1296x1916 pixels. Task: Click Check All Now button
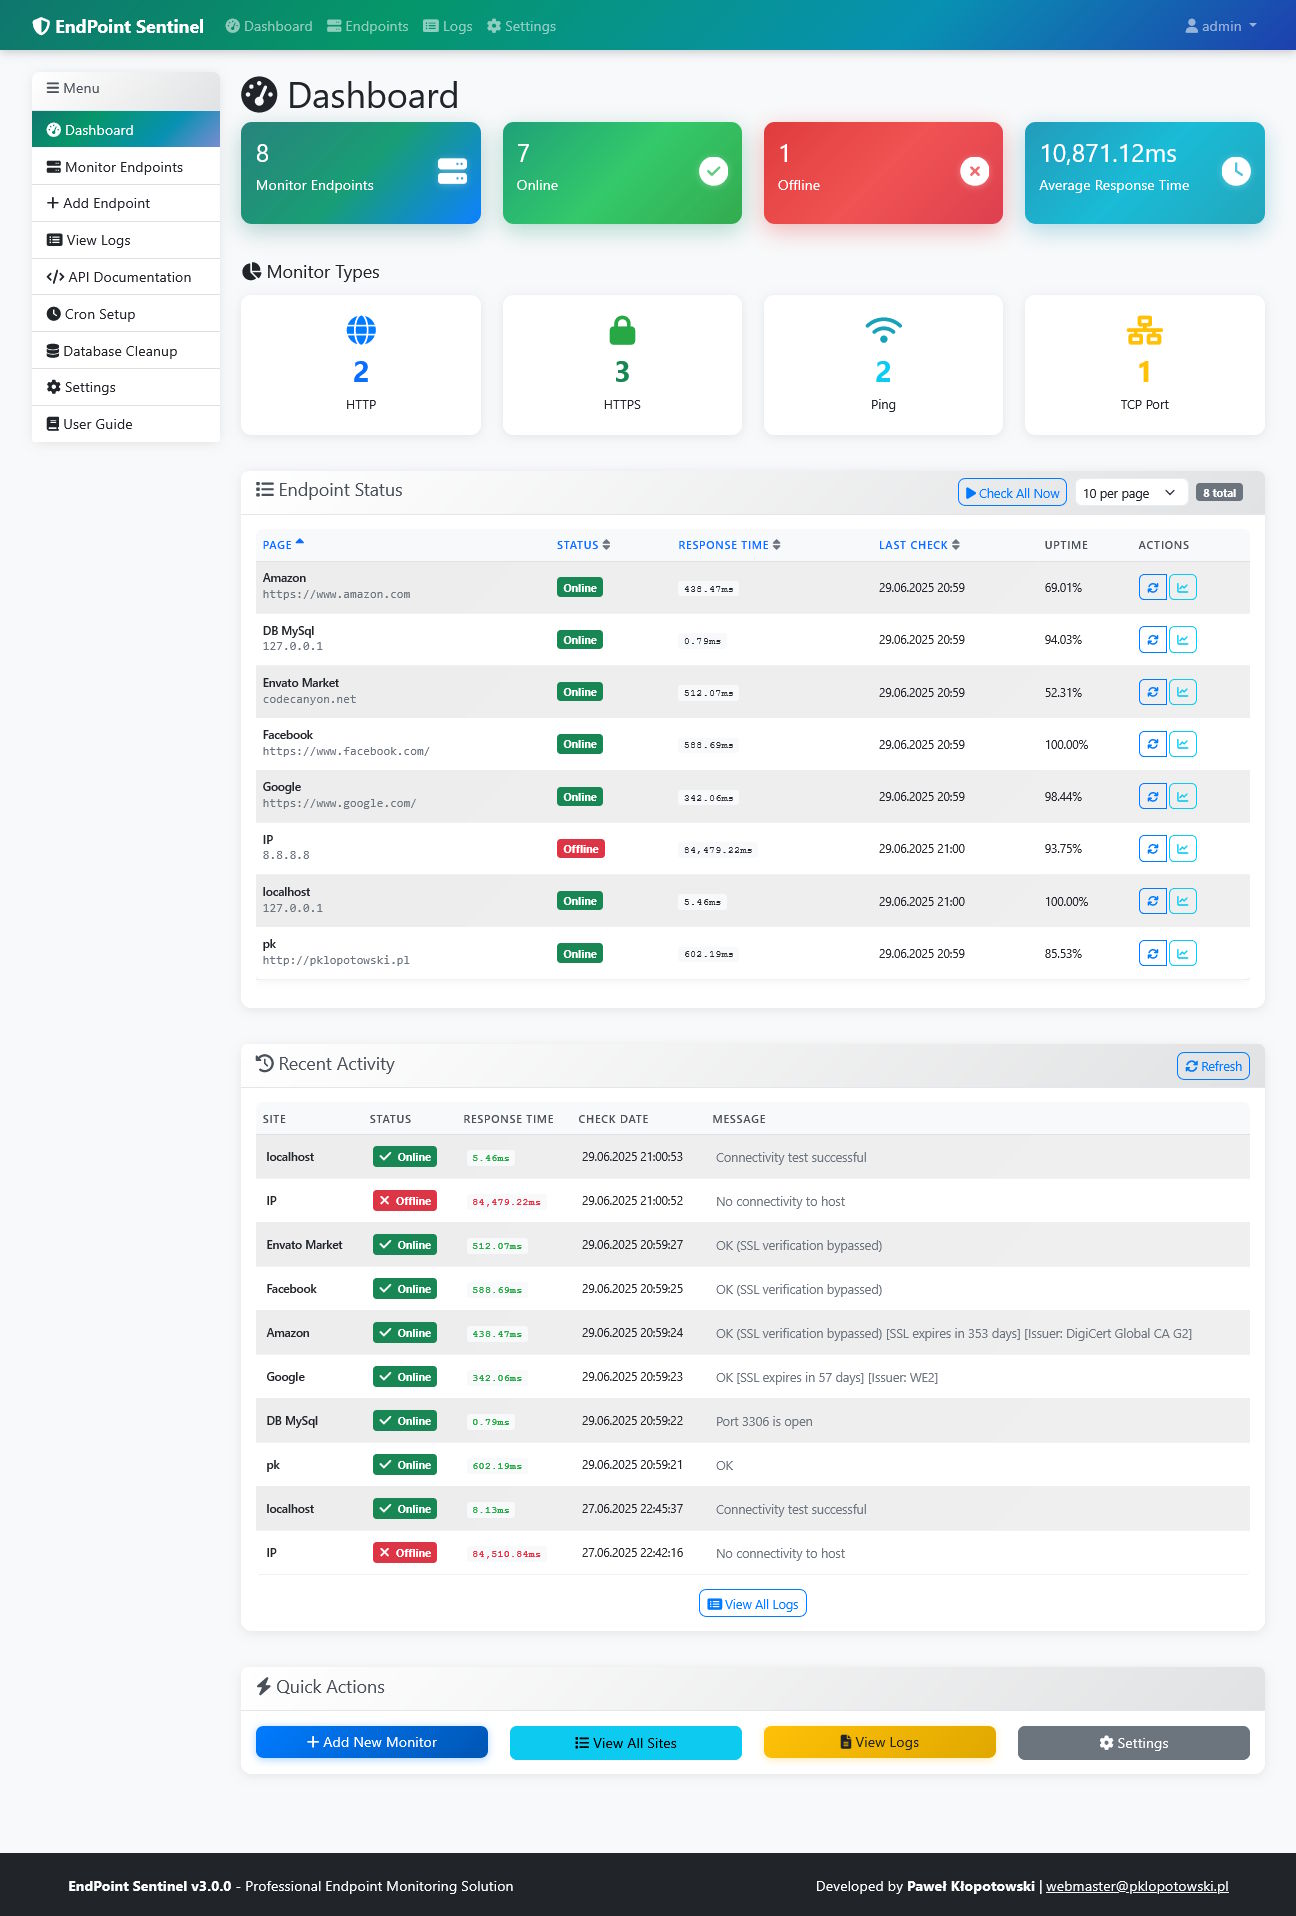[1012, 493]
